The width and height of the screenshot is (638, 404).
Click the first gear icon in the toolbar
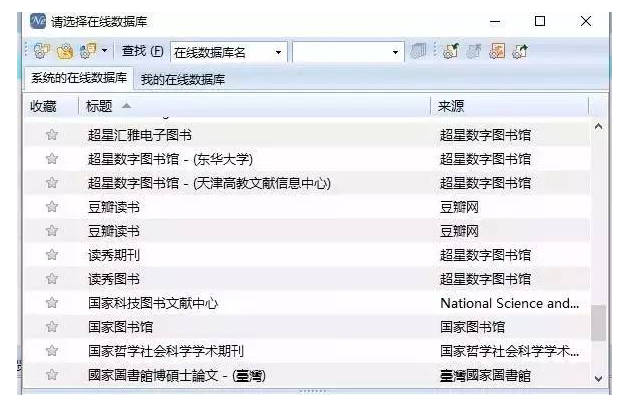(41, 51)
